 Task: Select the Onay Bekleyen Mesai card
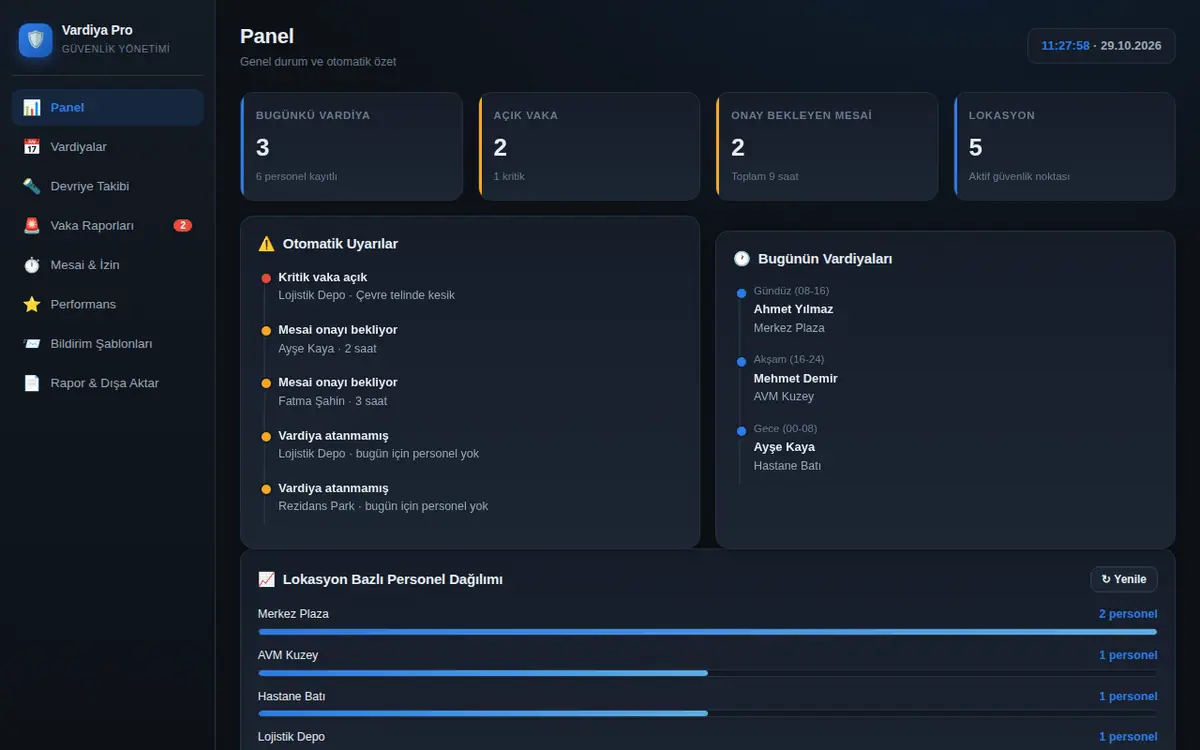click(827, 146)
